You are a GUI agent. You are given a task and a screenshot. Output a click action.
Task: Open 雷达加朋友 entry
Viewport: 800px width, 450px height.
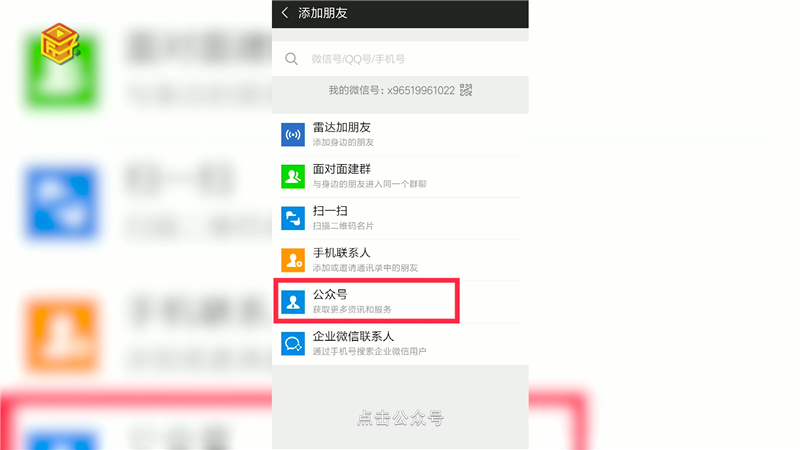(400, 135)
